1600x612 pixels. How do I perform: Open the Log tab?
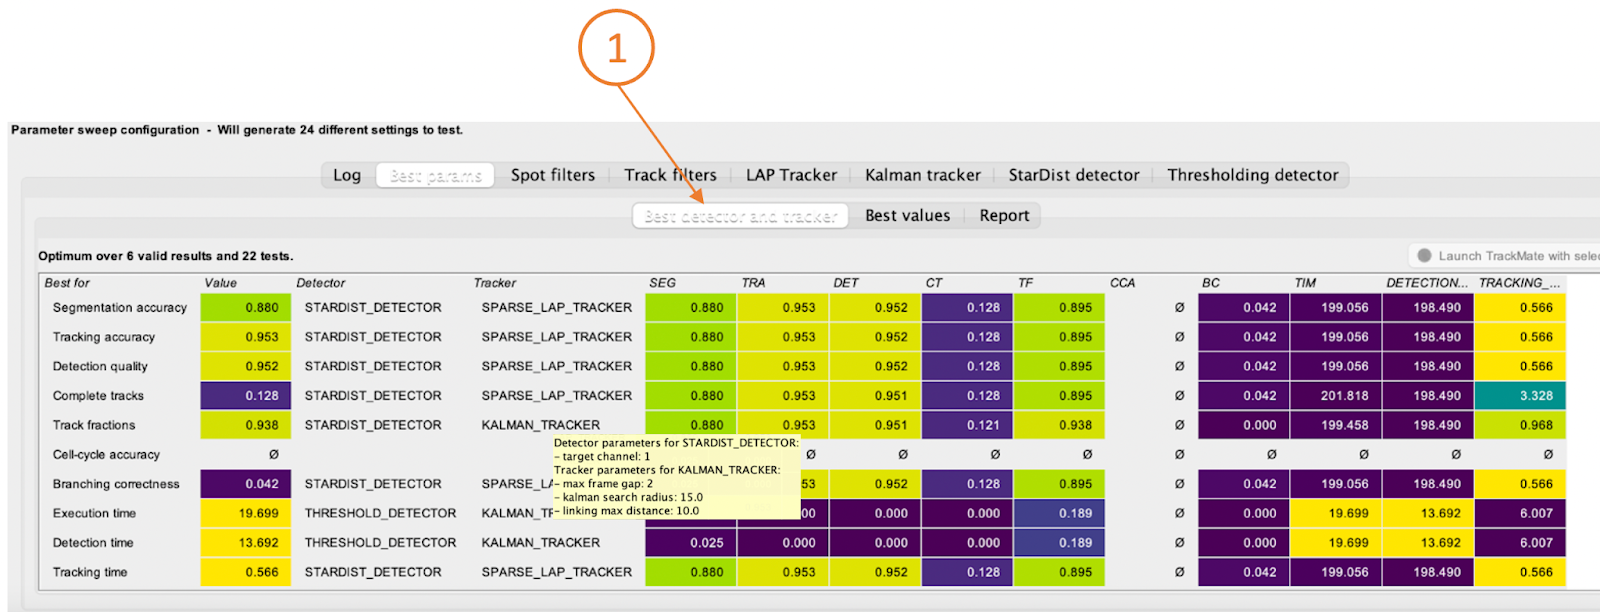pos(347,175)
